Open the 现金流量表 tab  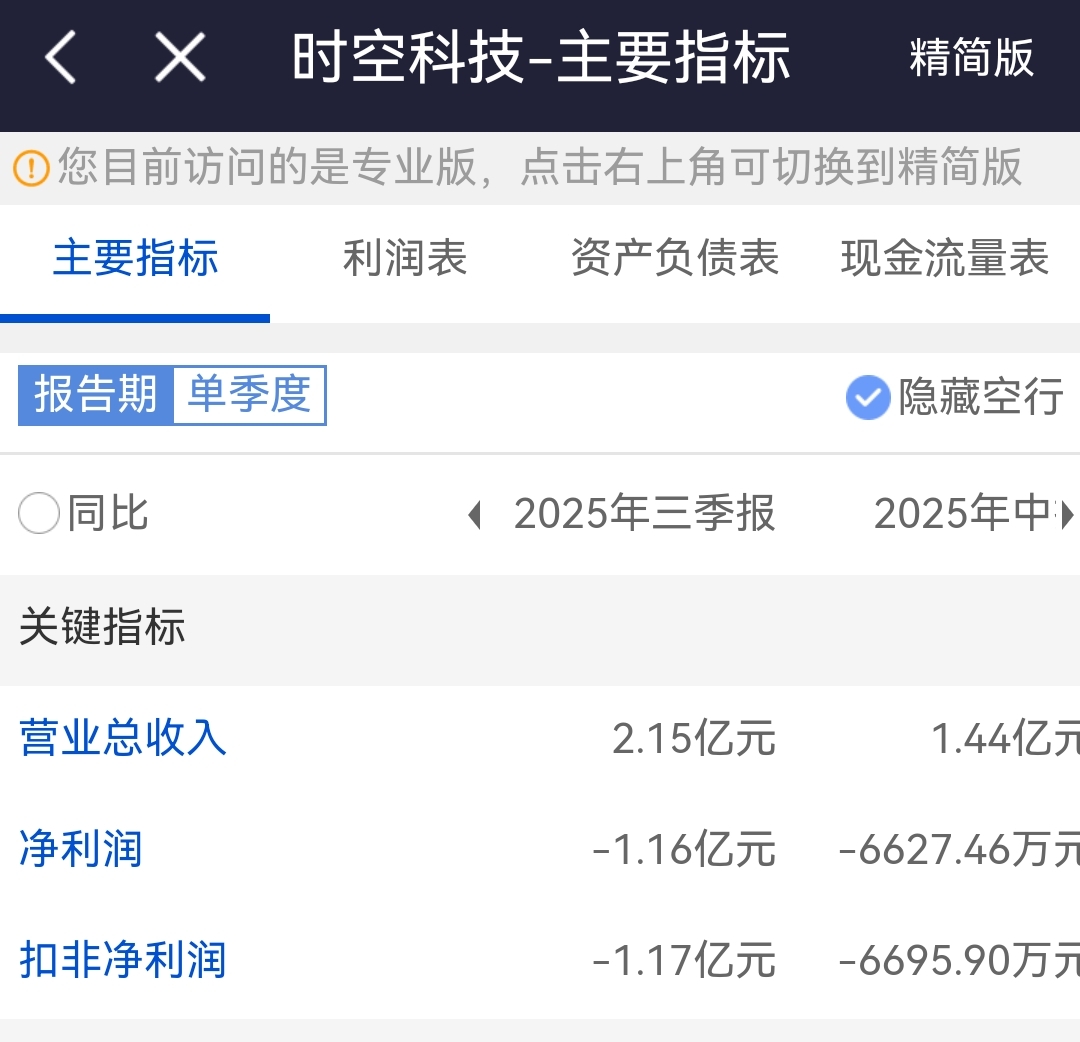[x=945, y=259]
